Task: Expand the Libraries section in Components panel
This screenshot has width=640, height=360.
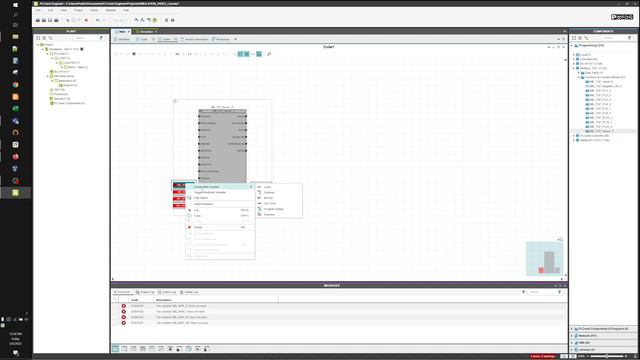Action: pyautogui.click(x=571, y=349)
